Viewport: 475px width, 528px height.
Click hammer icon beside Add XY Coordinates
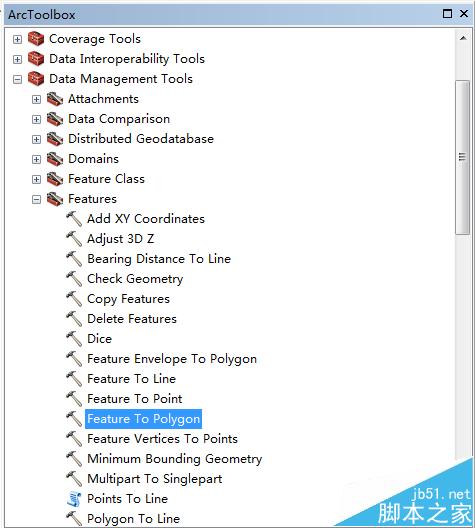74,219
